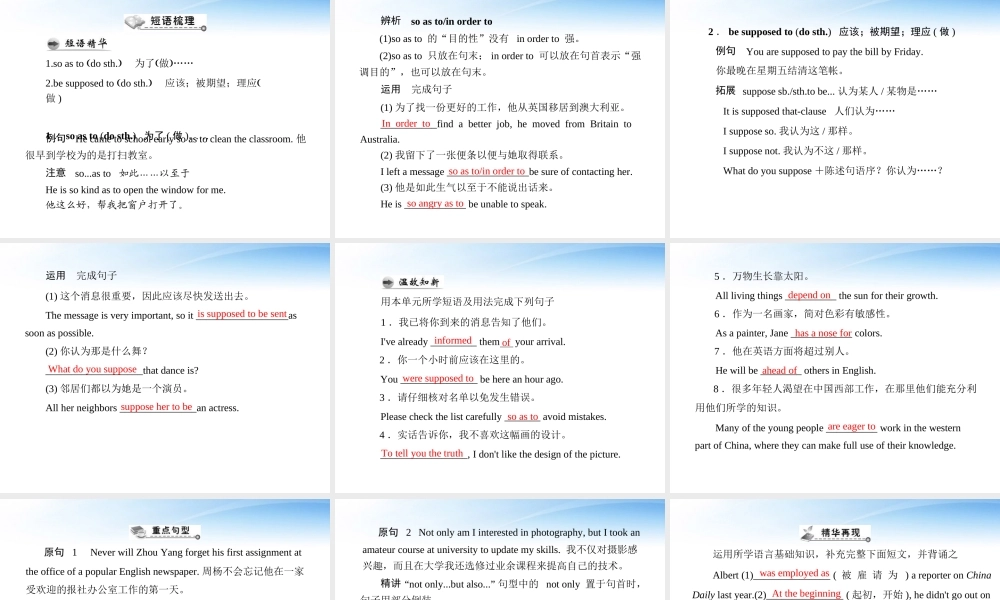Click red answer 'At the beginning'
This screenshot has height=600, width=1000.
point(806,594)
